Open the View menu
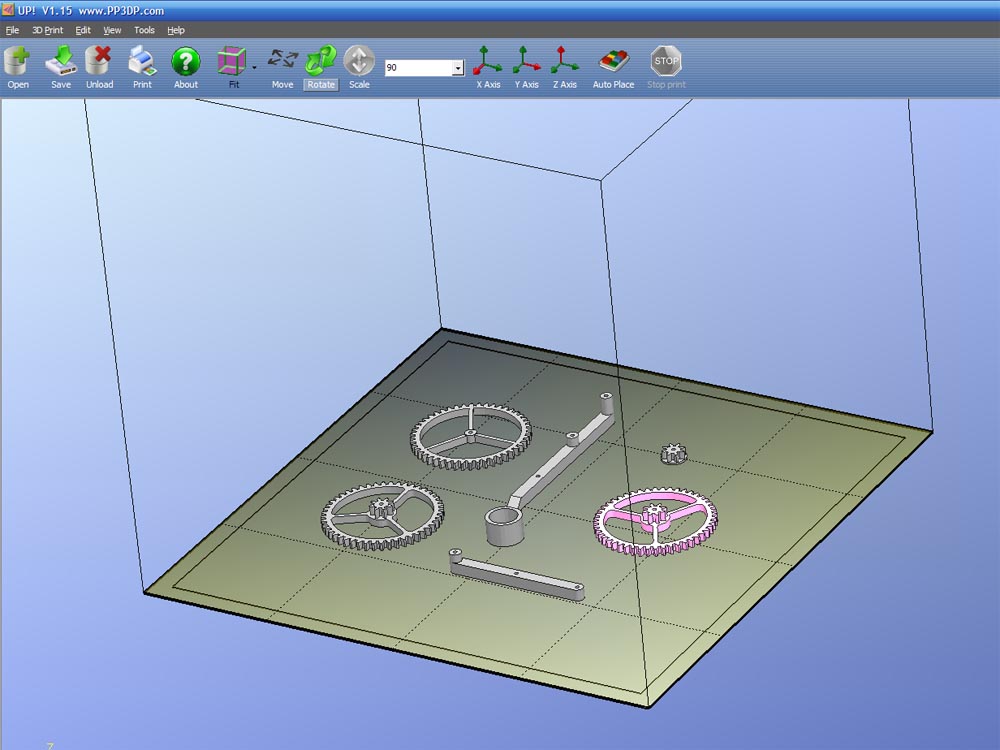 (x=112, y=30)
